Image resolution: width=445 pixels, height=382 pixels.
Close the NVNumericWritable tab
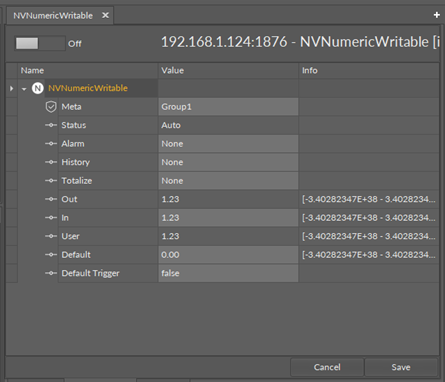pyautogui.click(x=105, y=15)
